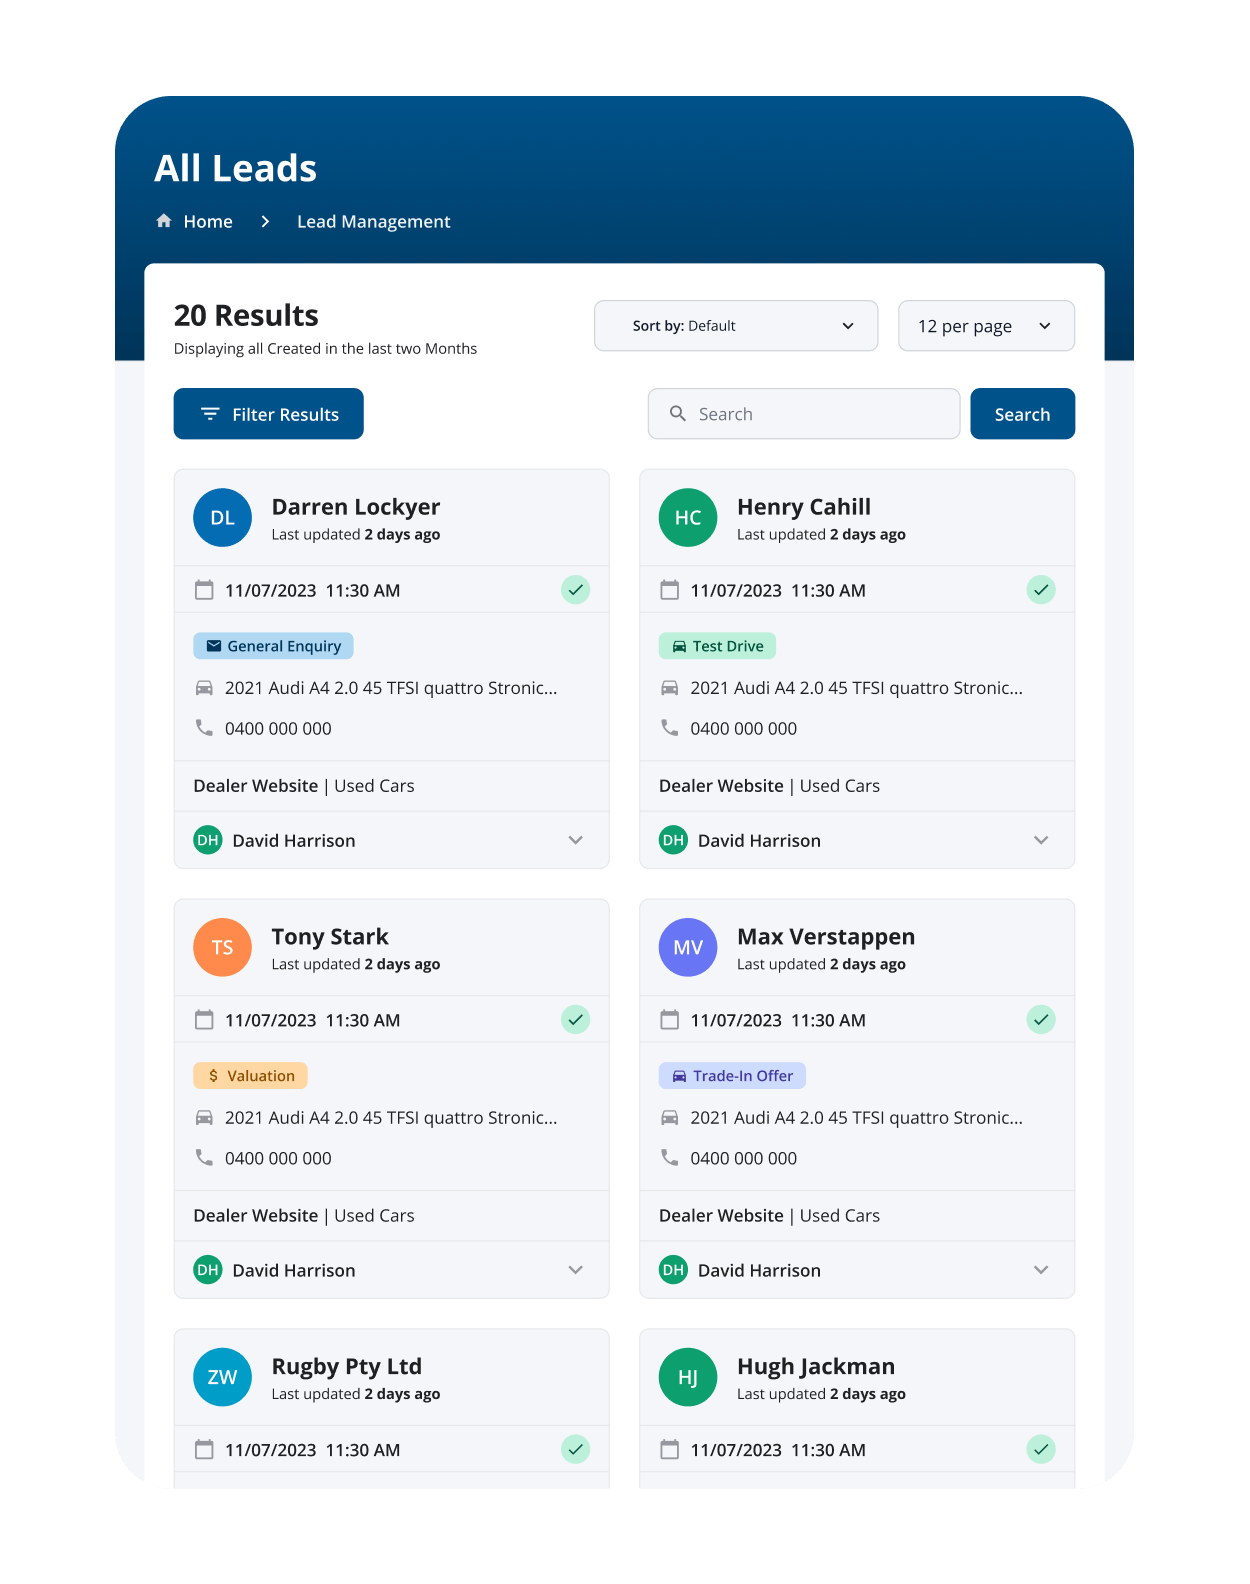Click the phone icon on Henry Cahill card

tap(670, 728)
